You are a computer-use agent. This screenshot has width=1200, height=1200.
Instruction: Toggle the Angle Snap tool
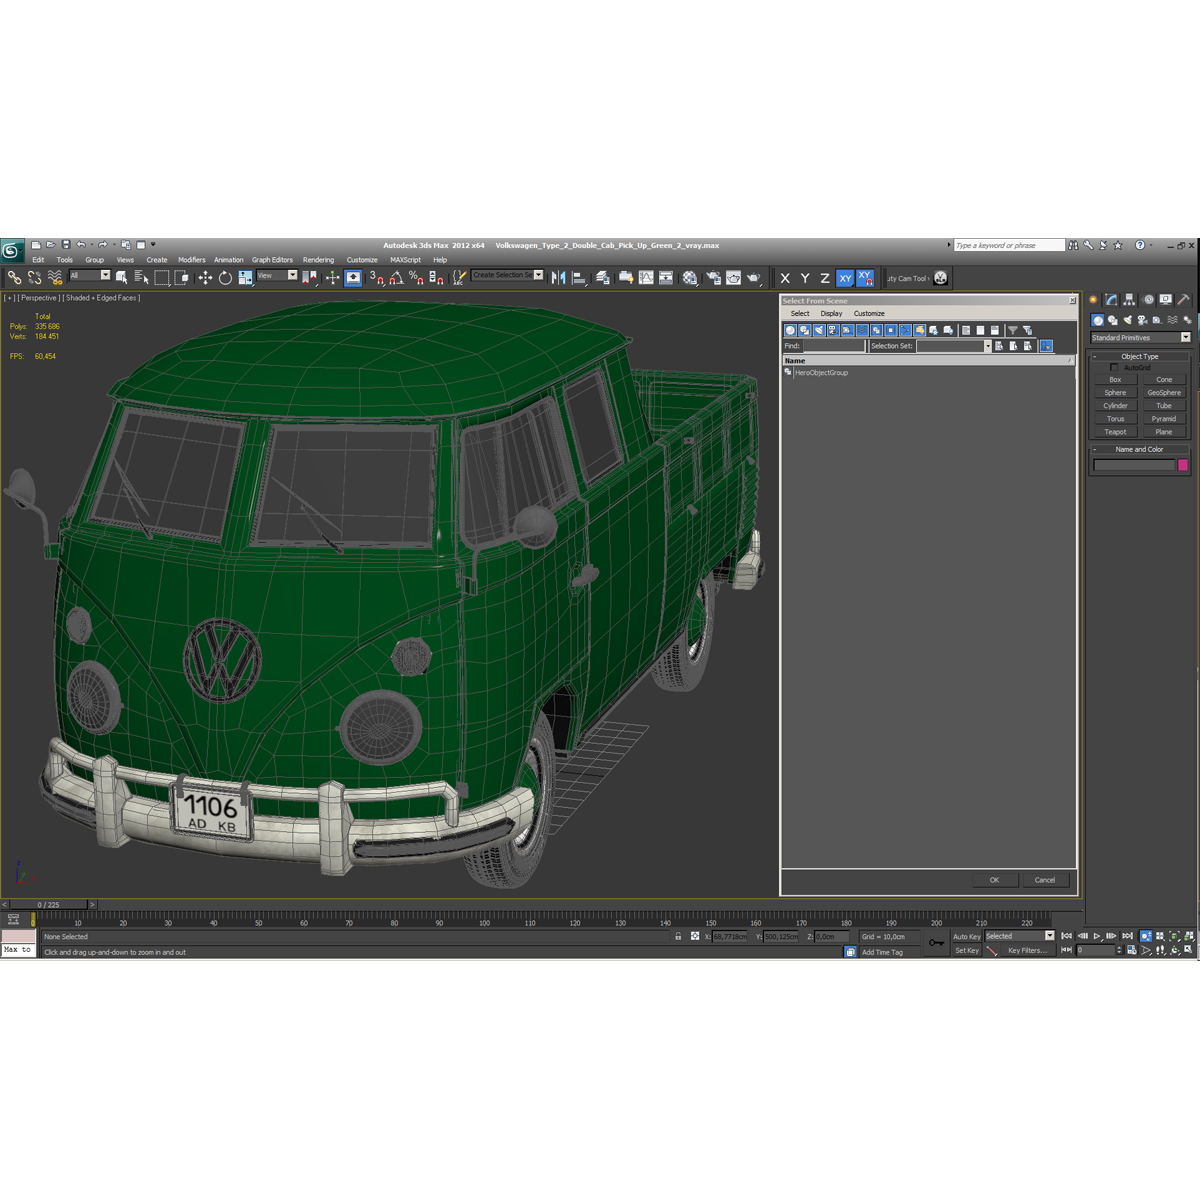pos(396,277)
